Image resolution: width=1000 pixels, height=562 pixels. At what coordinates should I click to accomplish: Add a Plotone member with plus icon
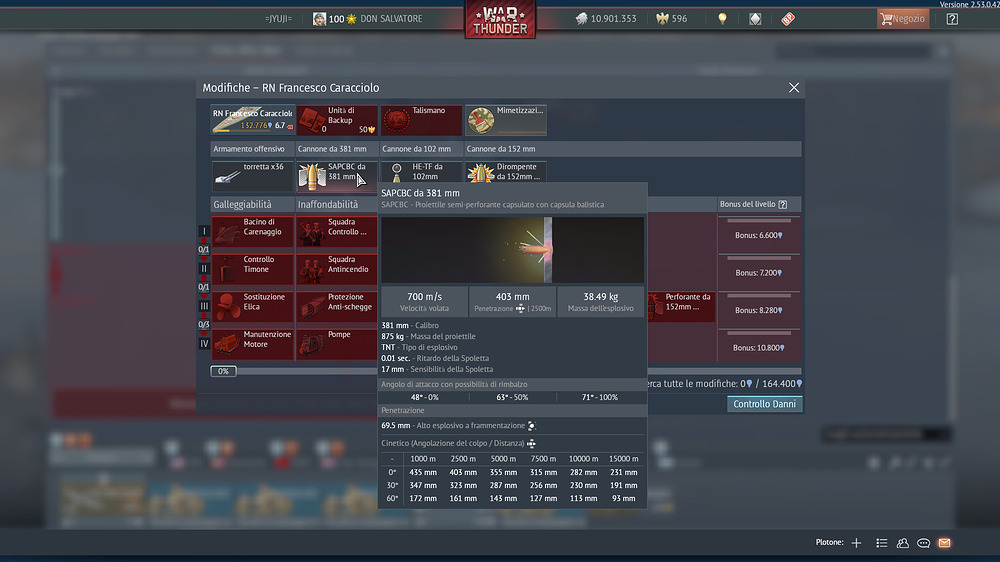click(x=856, y=543)
